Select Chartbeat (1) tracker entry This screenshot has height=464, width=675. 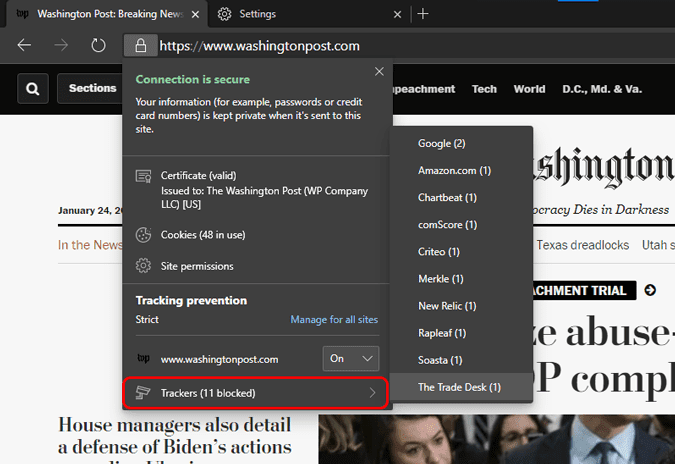(x=461, y=198)
